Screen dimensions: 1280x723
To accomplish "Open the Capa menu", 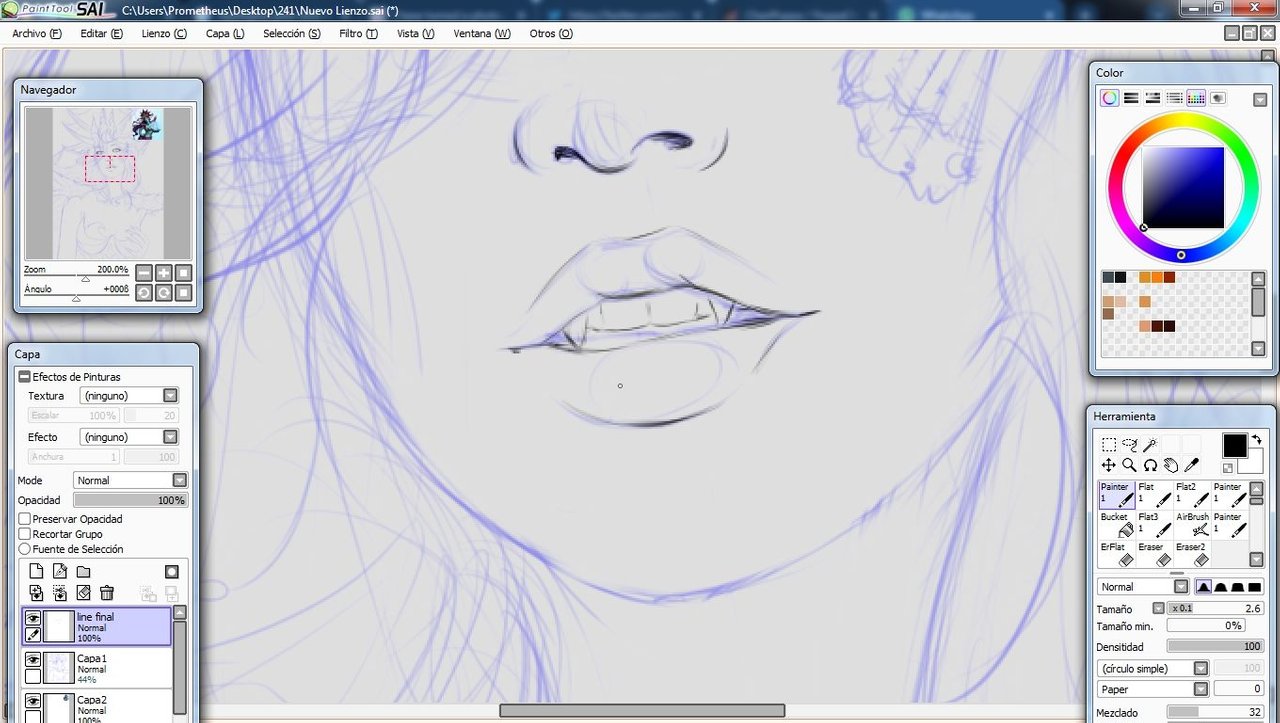I will pyautogui.click(x=225, y=33).
